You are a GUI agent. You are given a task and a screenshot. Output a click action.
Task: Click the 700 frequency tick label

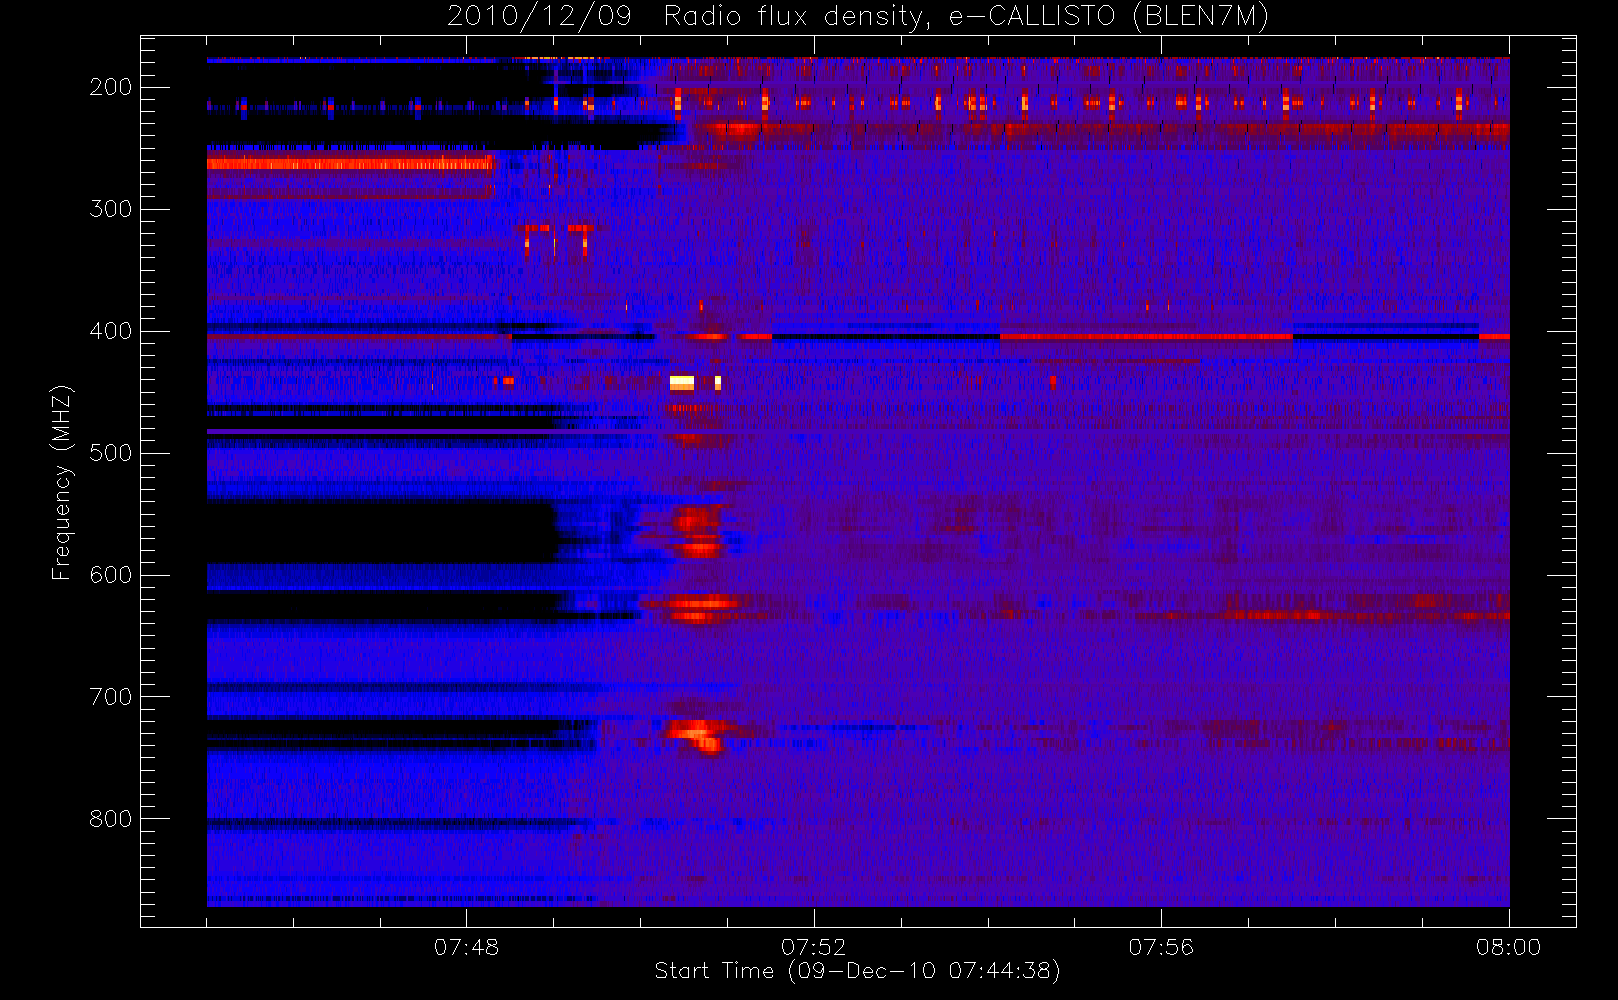point(110,697)
